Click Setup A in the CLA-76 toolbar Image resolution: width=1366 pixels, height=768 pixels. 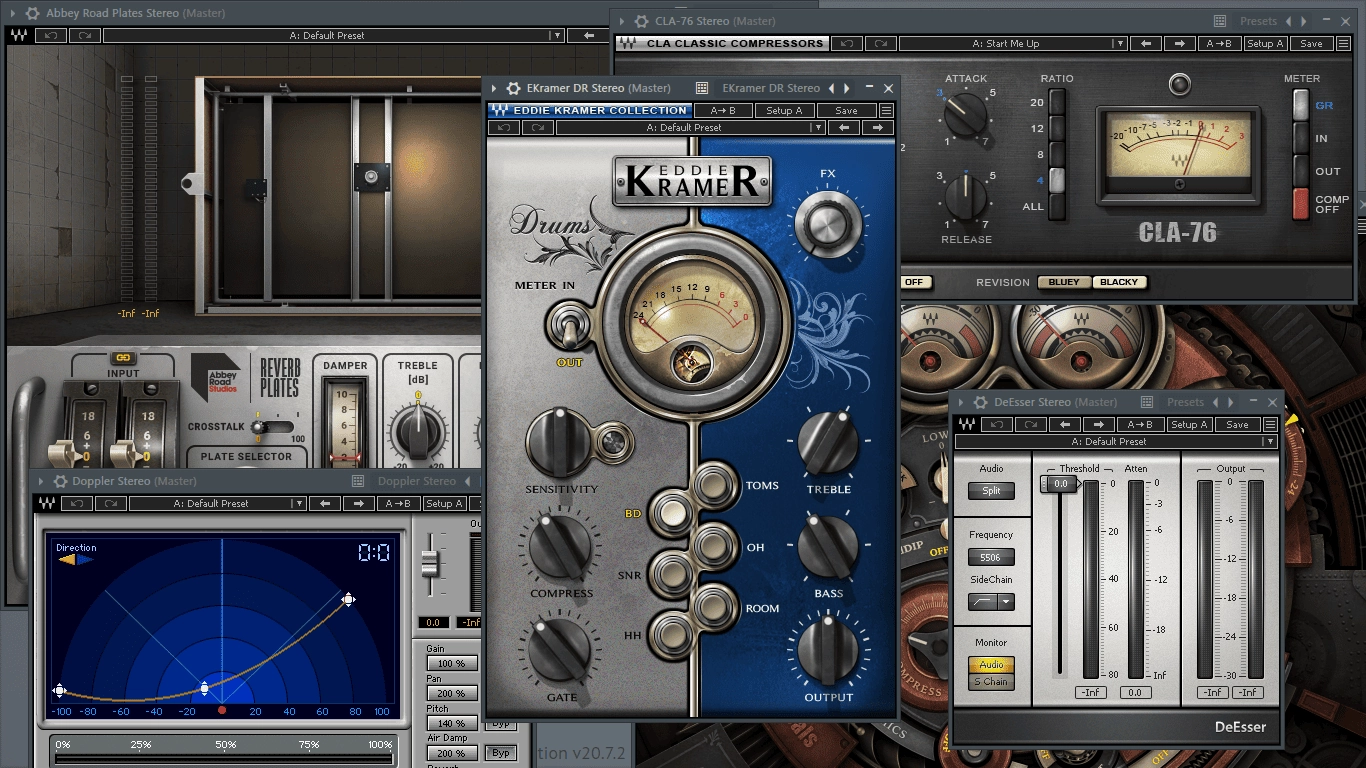tap(1265, 43)
